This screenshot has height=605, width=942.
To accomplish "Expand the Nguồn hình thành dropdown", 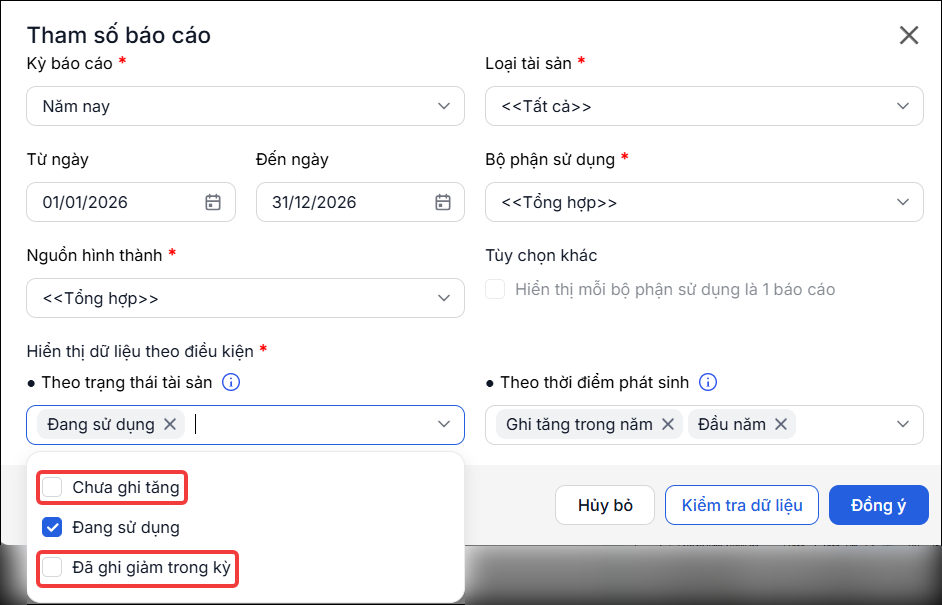I will click(246, 298).
